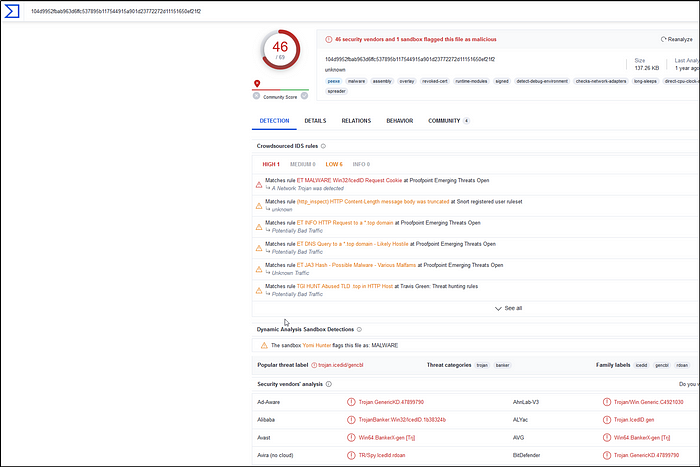Filter IDS rules by HIGH severity
This screenshot has height=467, width=700.
pyautogui.click(x=271, y=164)
